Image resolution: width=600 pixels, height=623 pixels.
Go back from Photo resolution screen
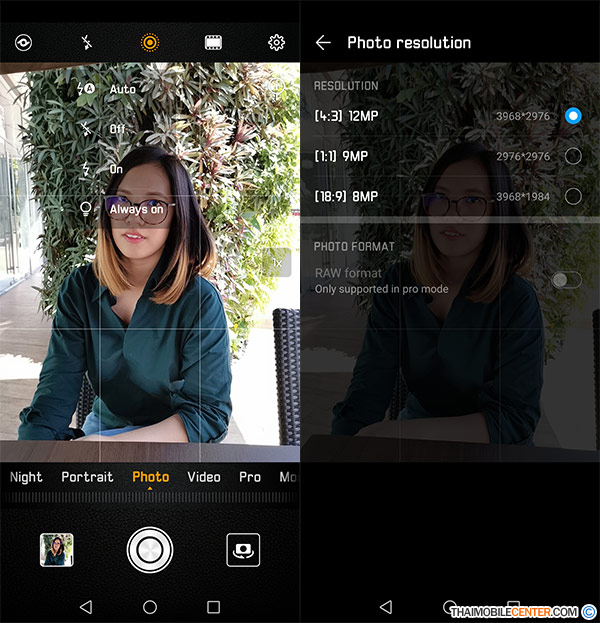(323, 43)
